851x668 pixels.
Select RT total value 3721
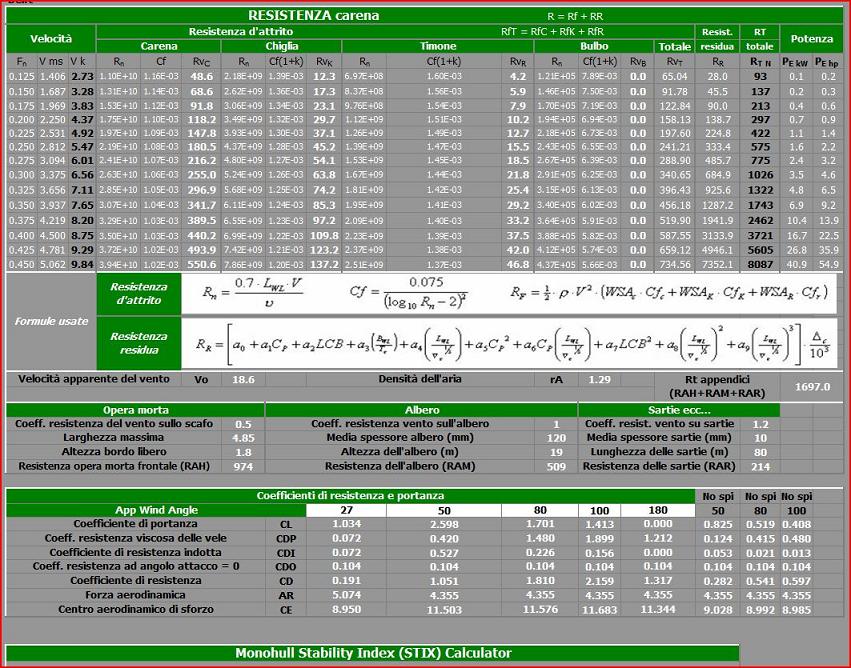point(760,236)
